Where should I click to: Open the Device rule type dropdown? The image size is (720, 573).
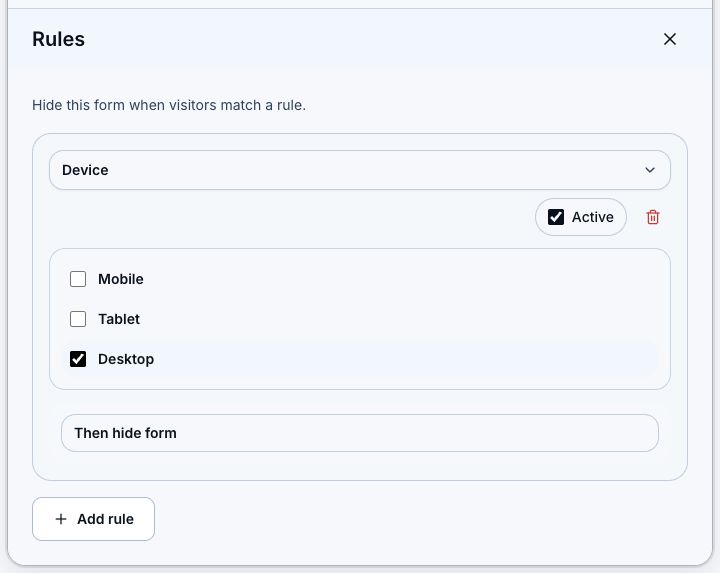point(360,170)
